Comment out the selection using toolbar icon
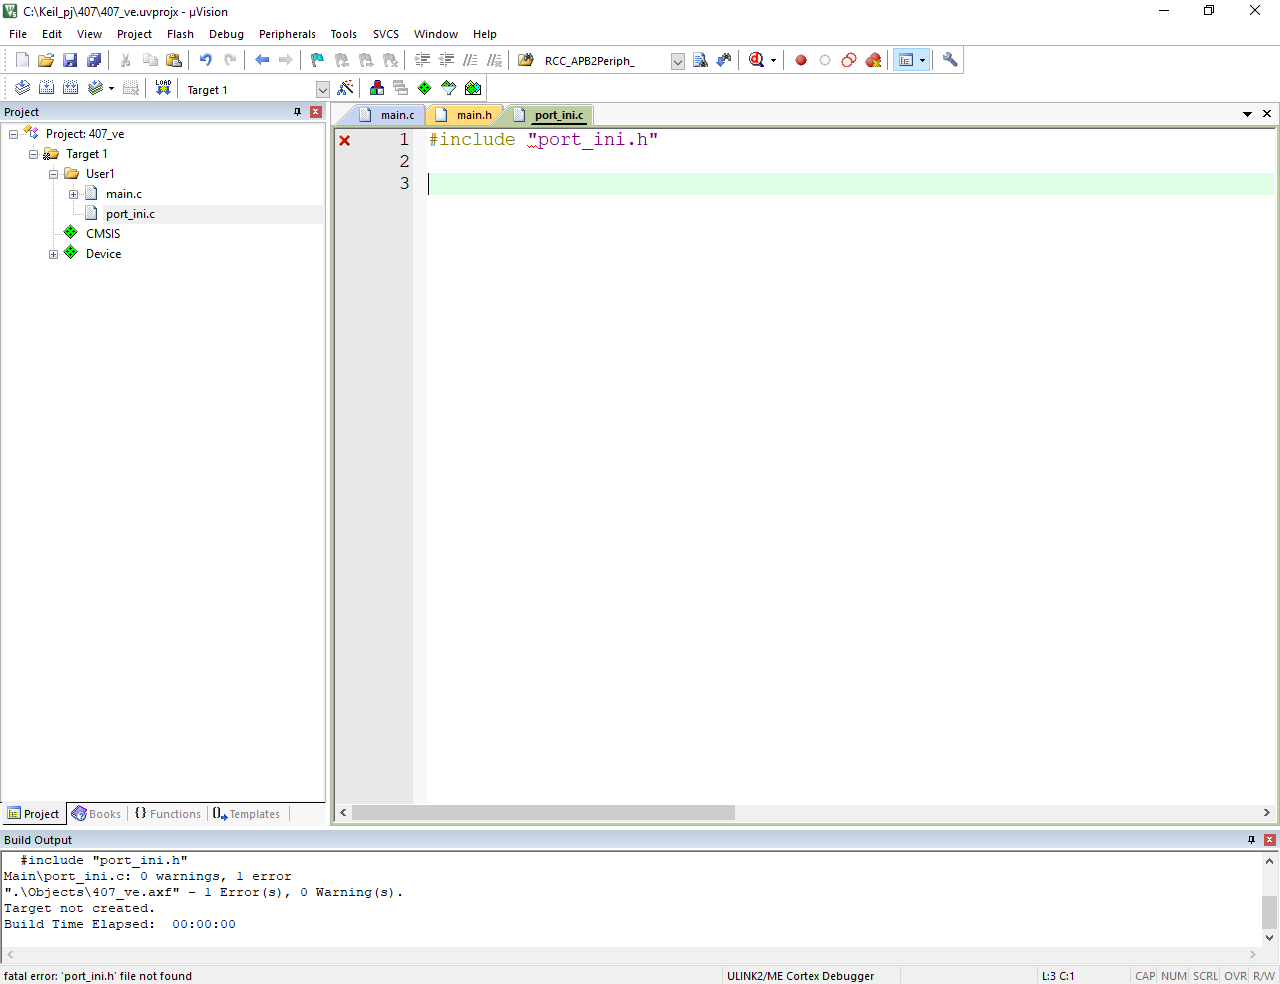The image size is (1280, 984). (x=470, y=60)
